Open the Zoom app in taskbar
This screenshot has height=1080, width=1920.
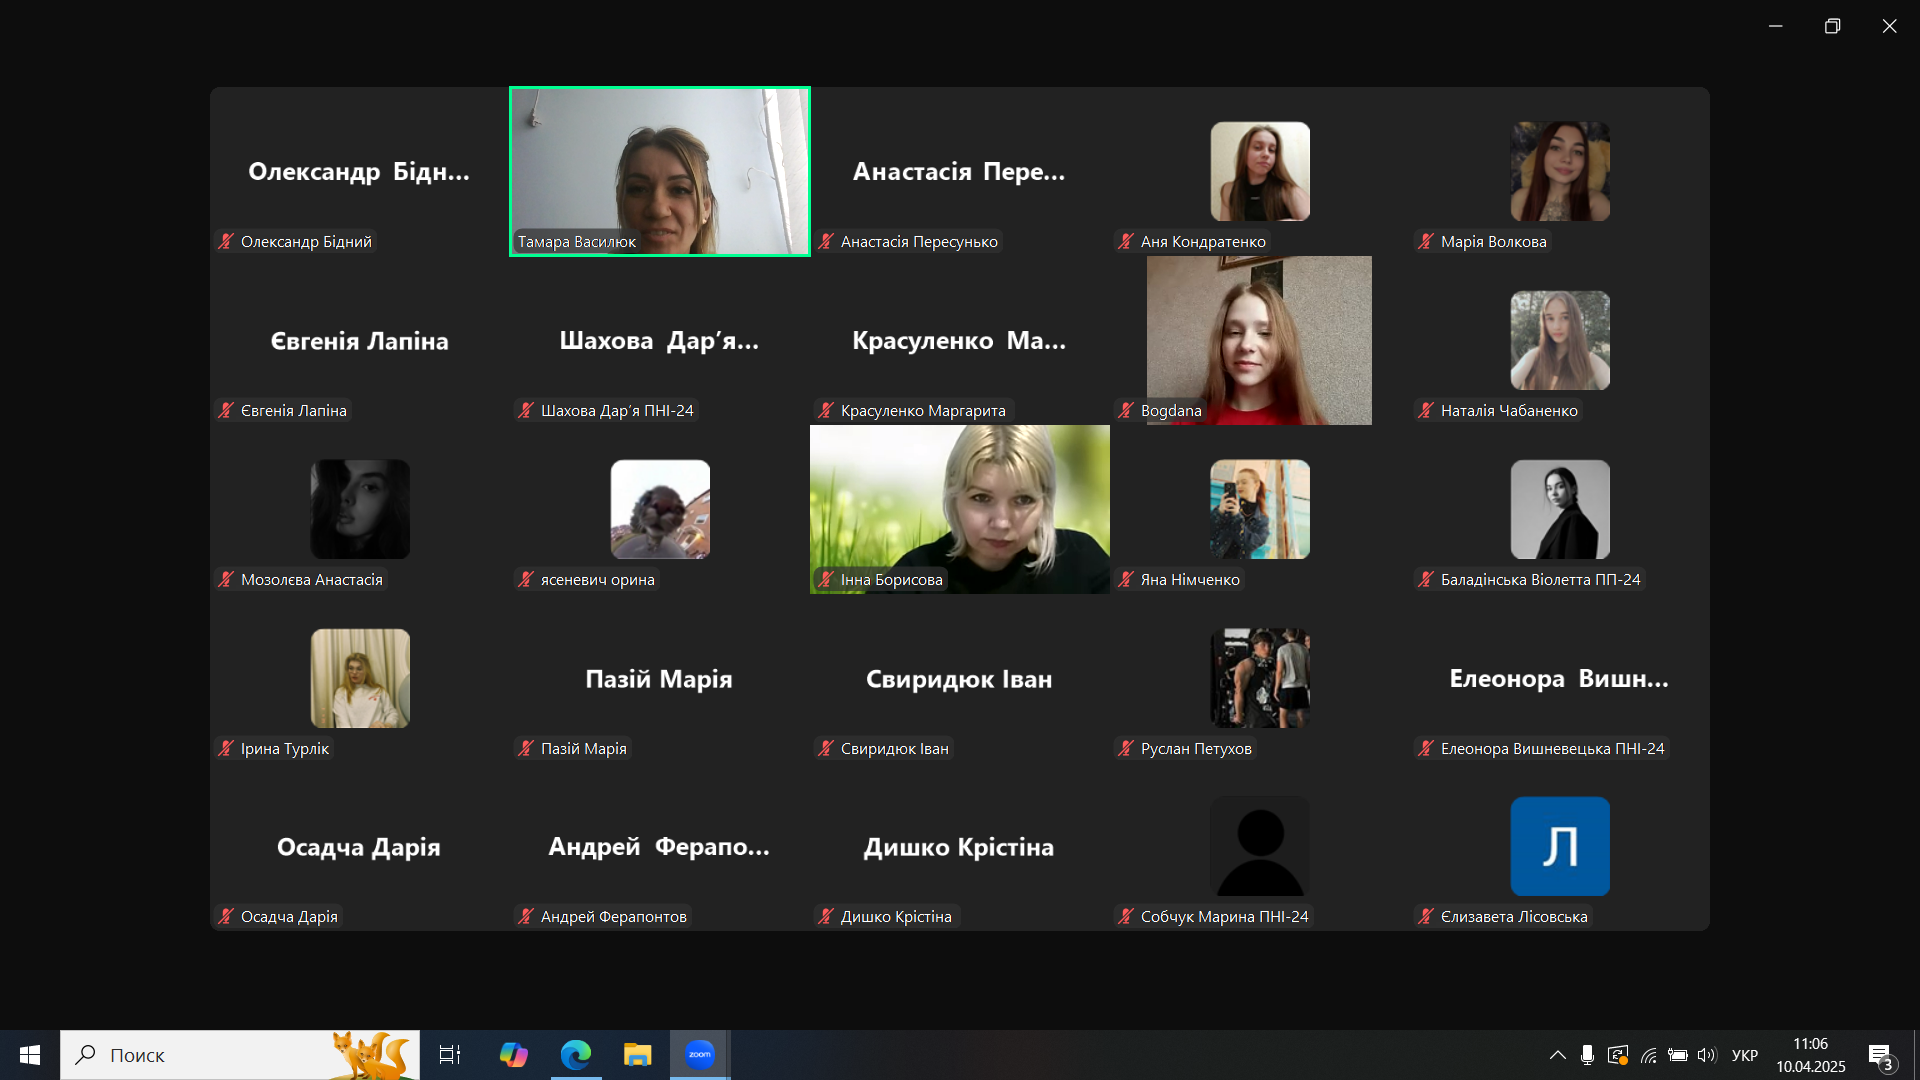[x=700, y=1055]
